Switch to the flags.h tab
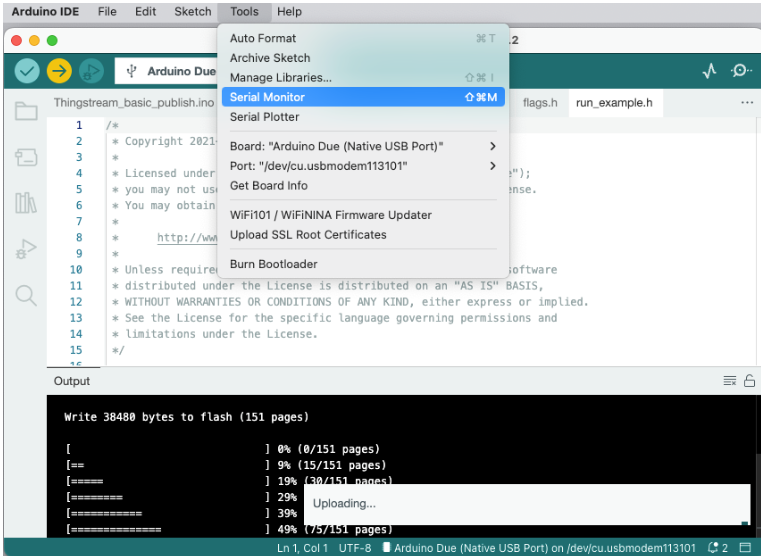The image size is (761, 556). 540,103
